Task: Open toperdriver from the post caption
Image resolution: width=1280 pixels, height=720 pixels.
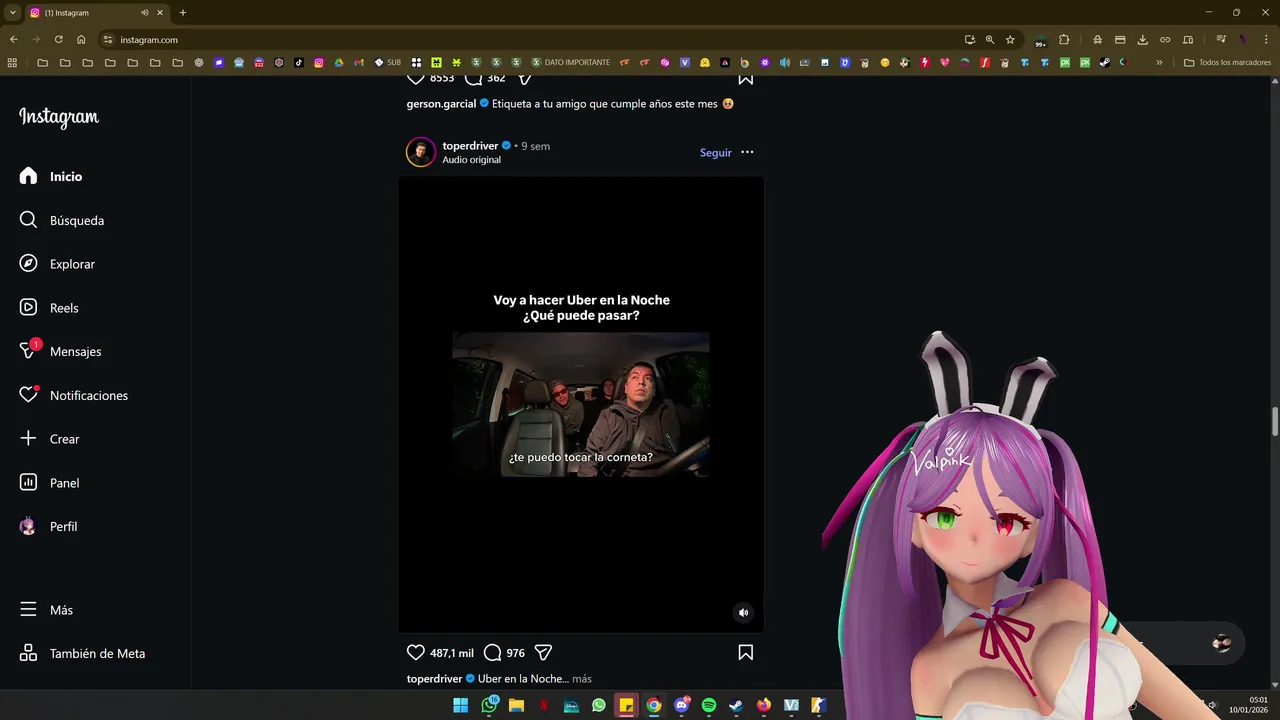Action: tap(435, 679)
